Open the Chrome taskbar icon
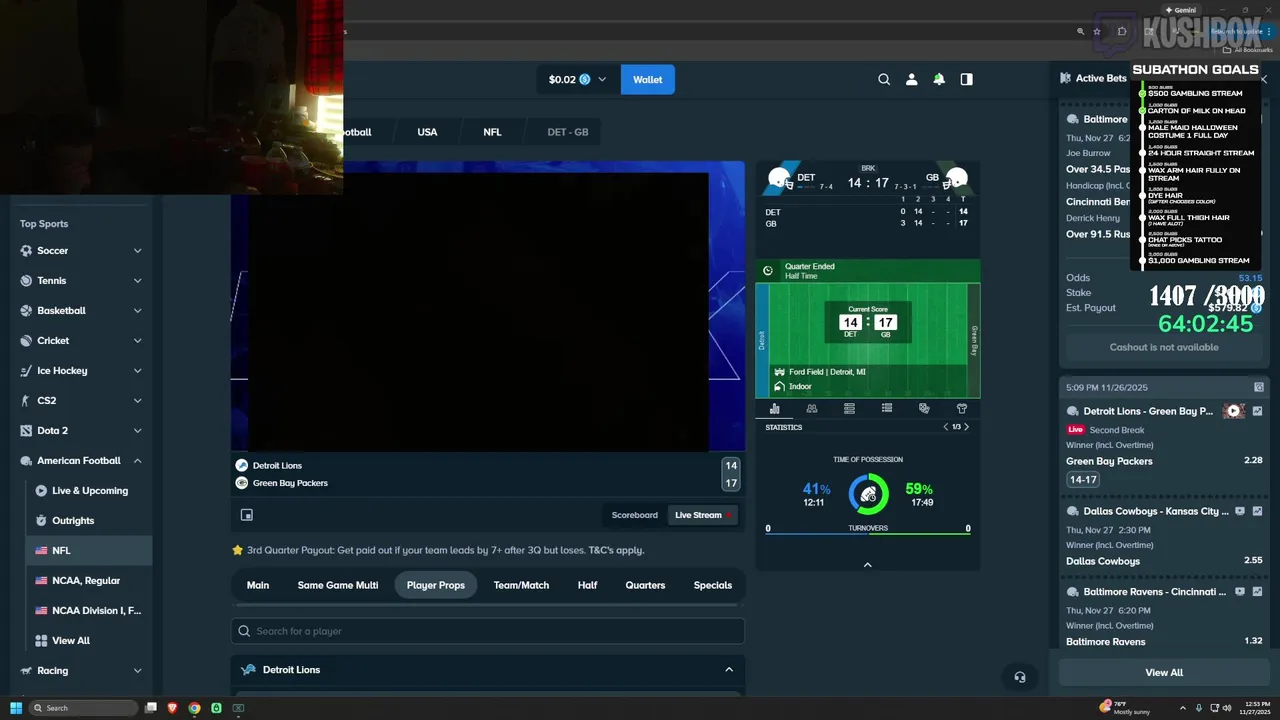The width and height of the screenshot is (1280, 720). tap(194, 708)
